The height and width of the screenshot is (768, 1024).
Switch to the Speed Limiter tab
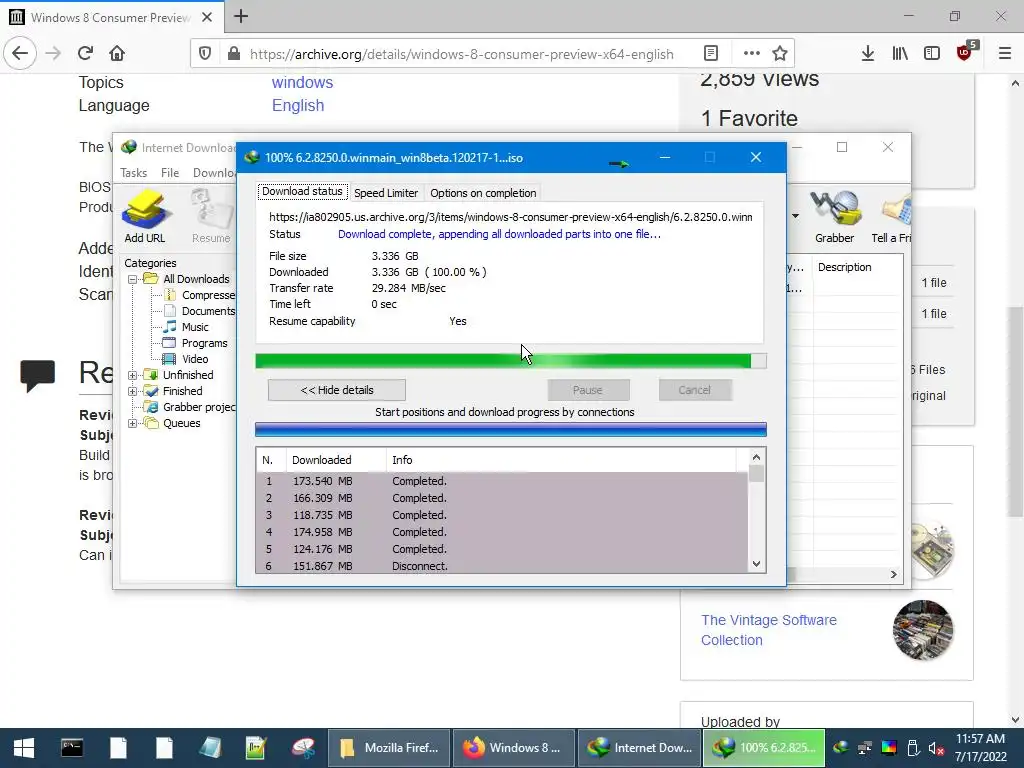point(386,193)
